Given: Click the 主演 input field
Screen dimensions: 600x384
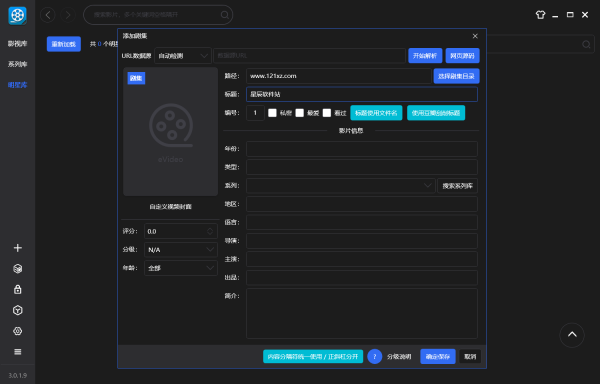Looking at the screenshot, I should 362,259.
